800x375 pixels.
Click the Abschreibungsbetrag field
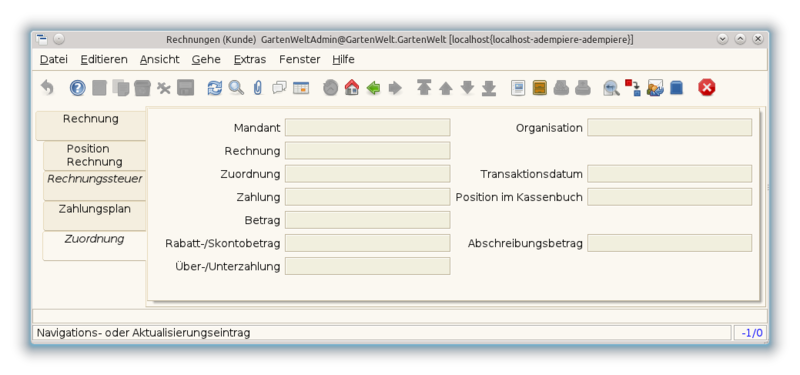pyautogui.click(x=669, y=243)
